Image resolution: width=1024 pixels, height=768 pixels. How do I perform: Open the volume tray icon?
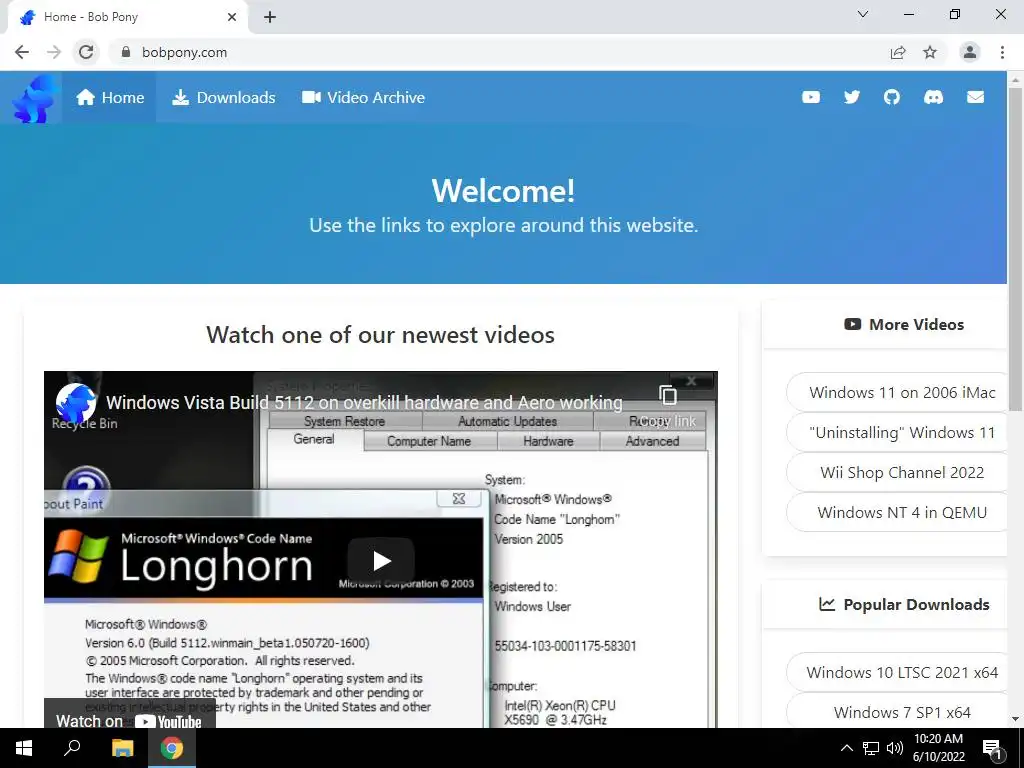coord(895,748)
